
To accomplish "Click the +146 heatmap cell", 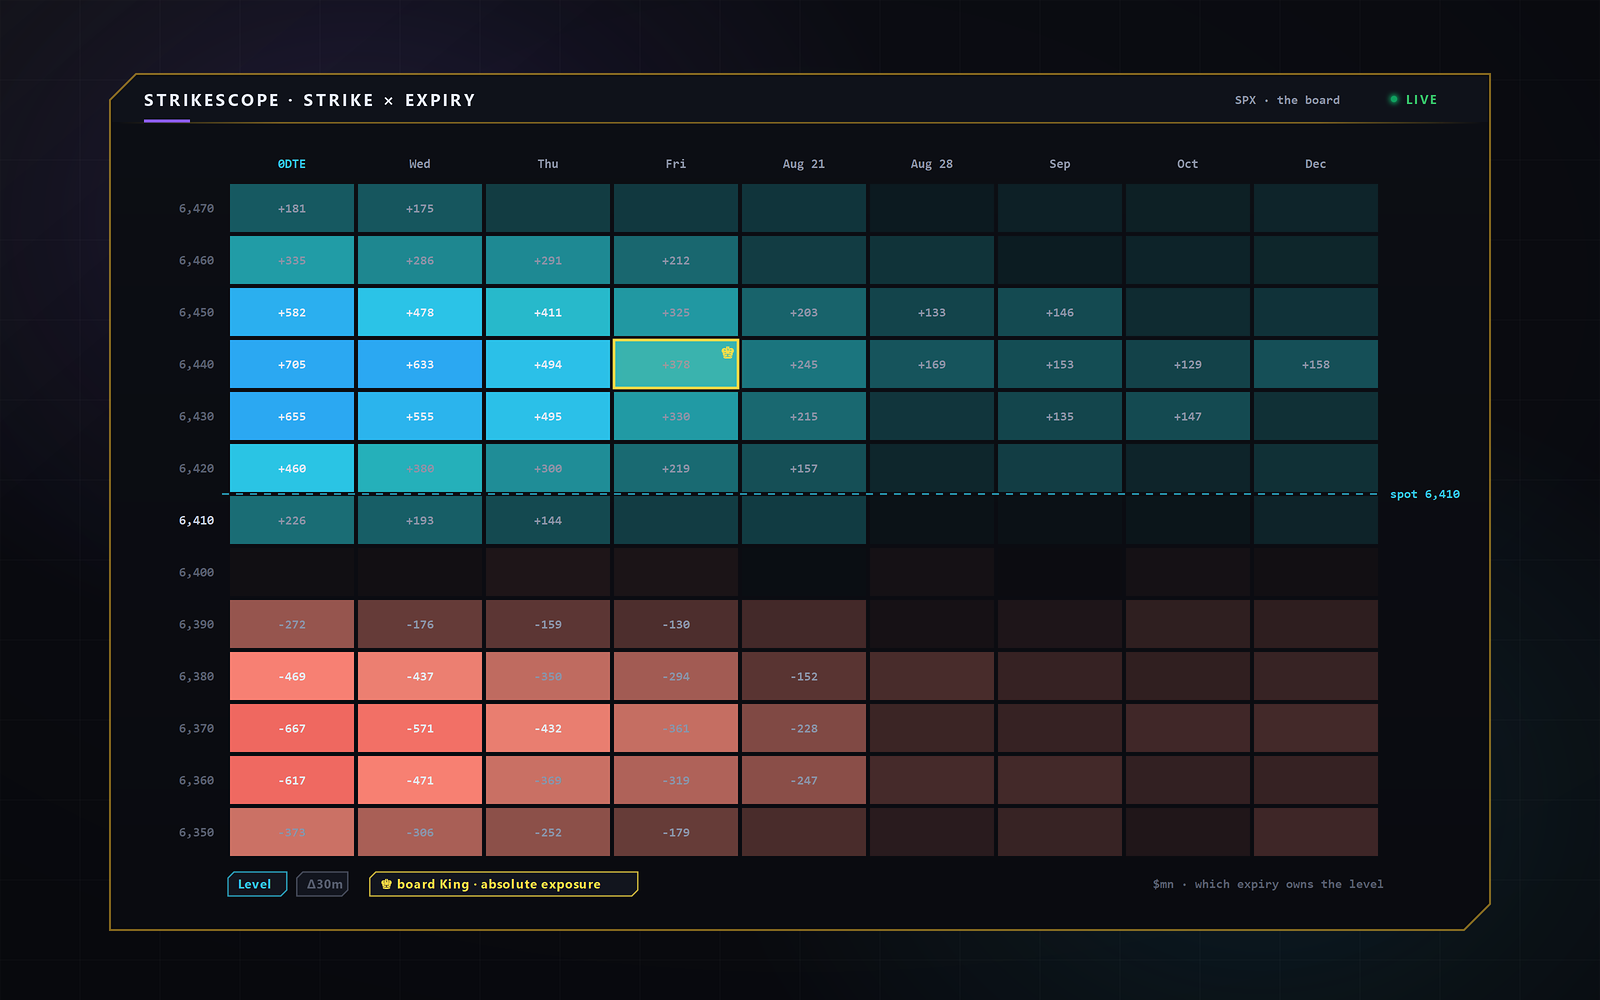I will click(1060, 312).
